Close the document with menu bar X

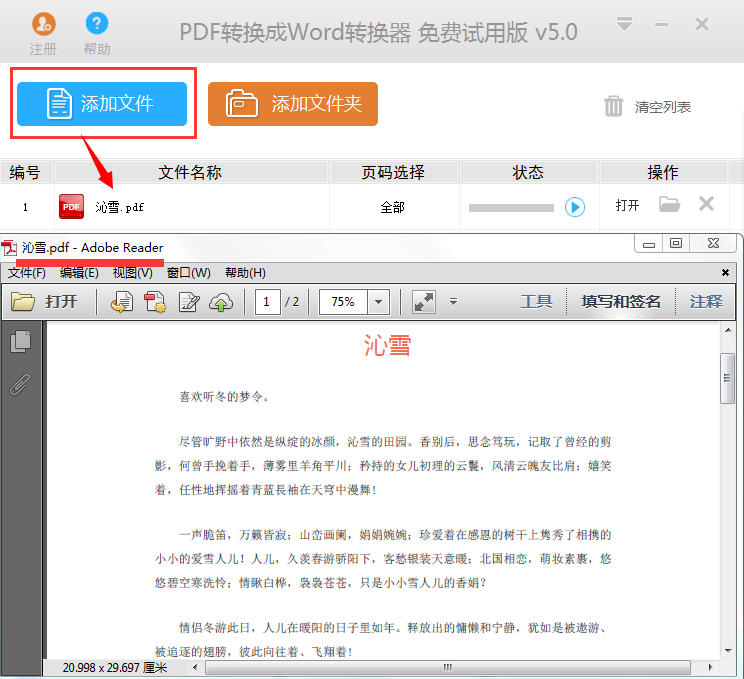(725, 272)
